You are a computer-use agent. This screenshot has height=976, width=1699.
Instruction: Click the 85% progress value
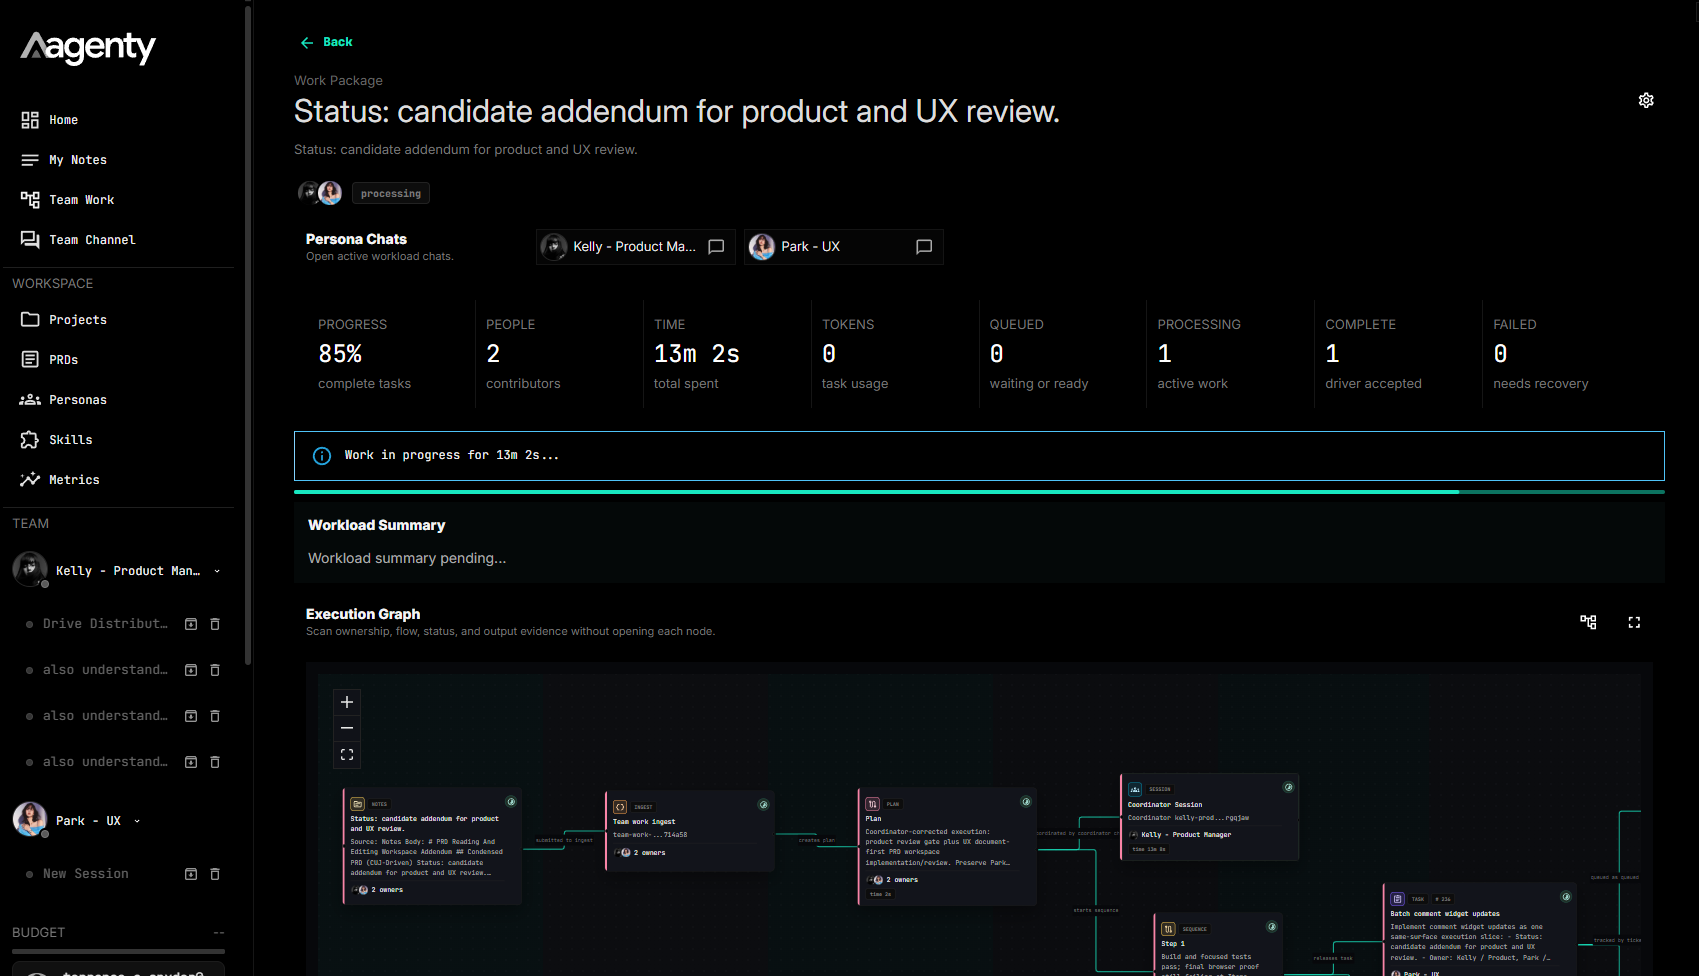(340, 354)
